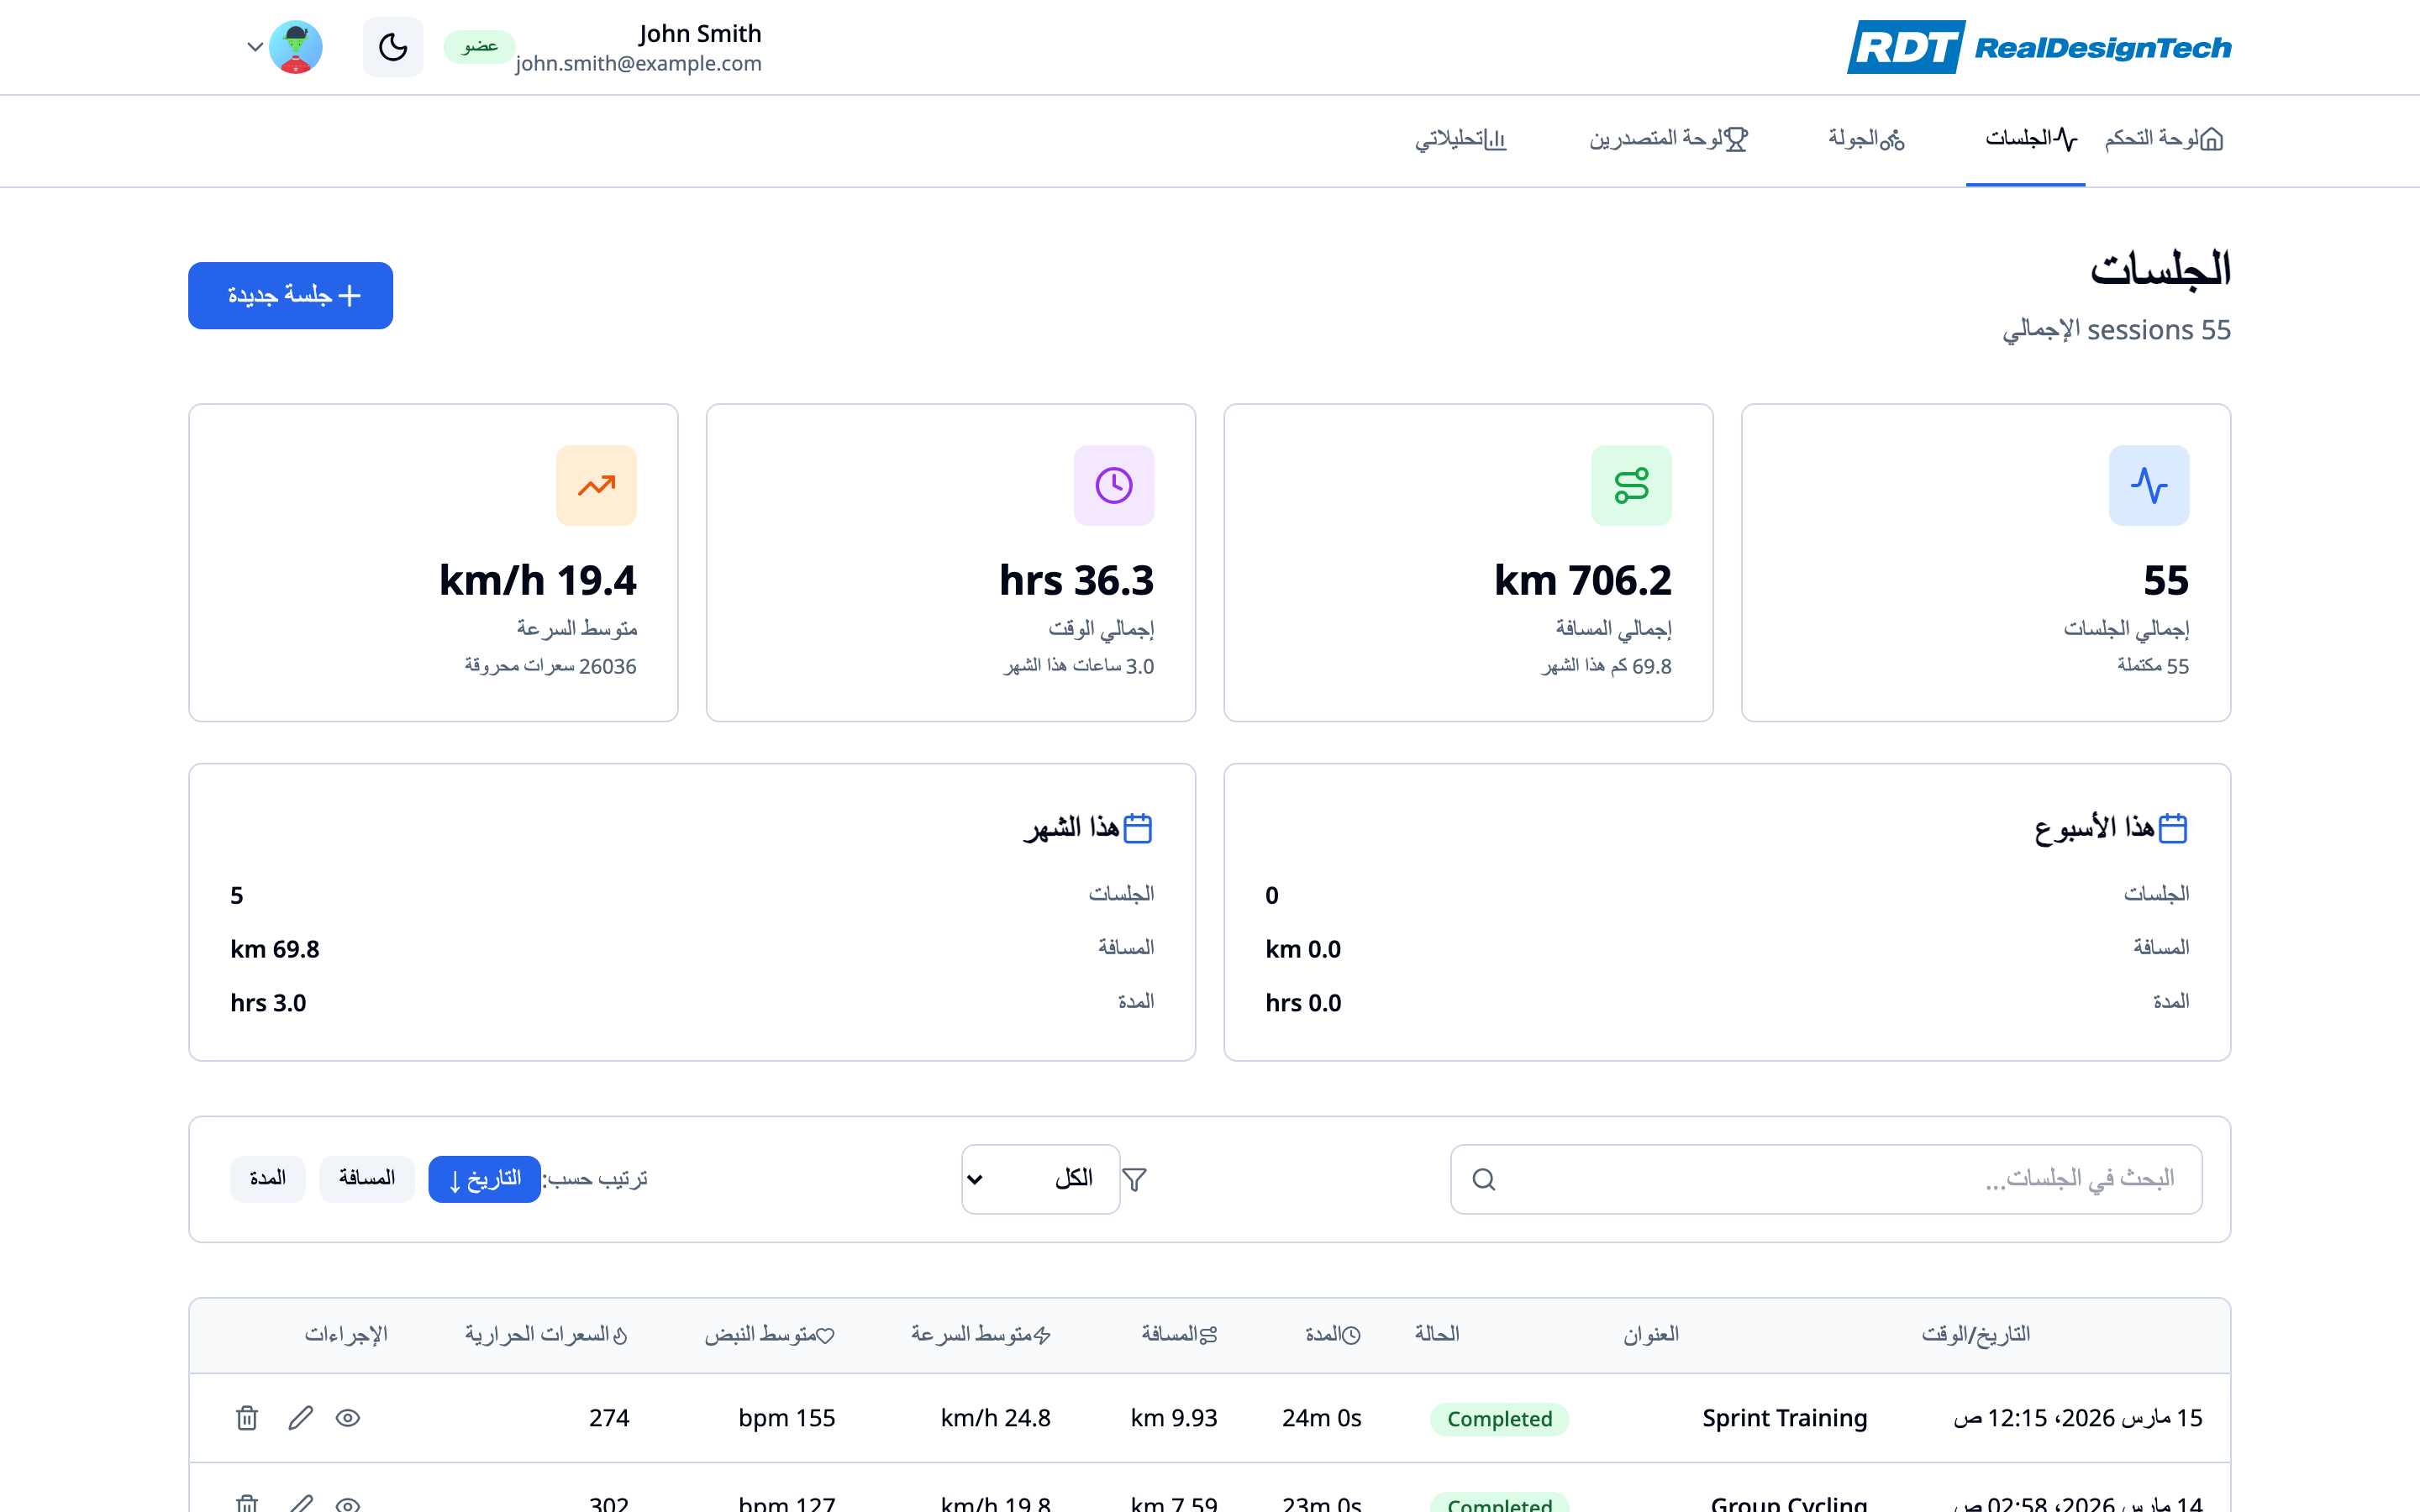Click the متوسط النبض column header
The height and width of the screenshot is (1512, 2420).
(x=770, y=1334)
